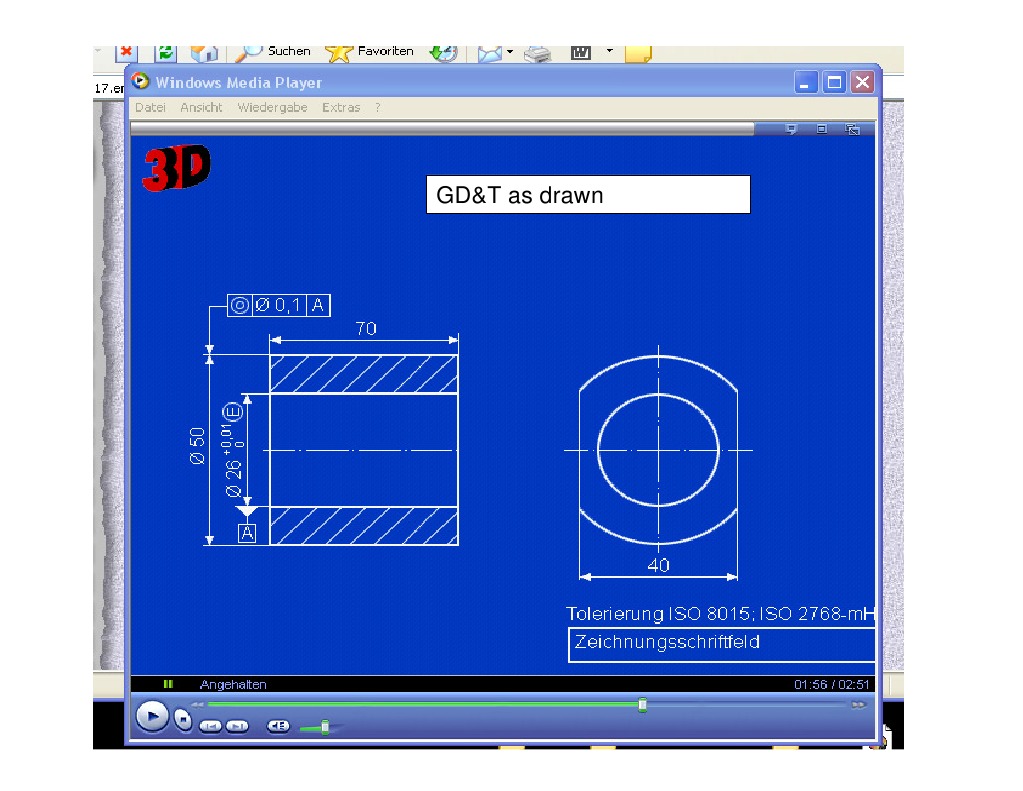Close the Windows Media Player window

(x=863, y=82)
